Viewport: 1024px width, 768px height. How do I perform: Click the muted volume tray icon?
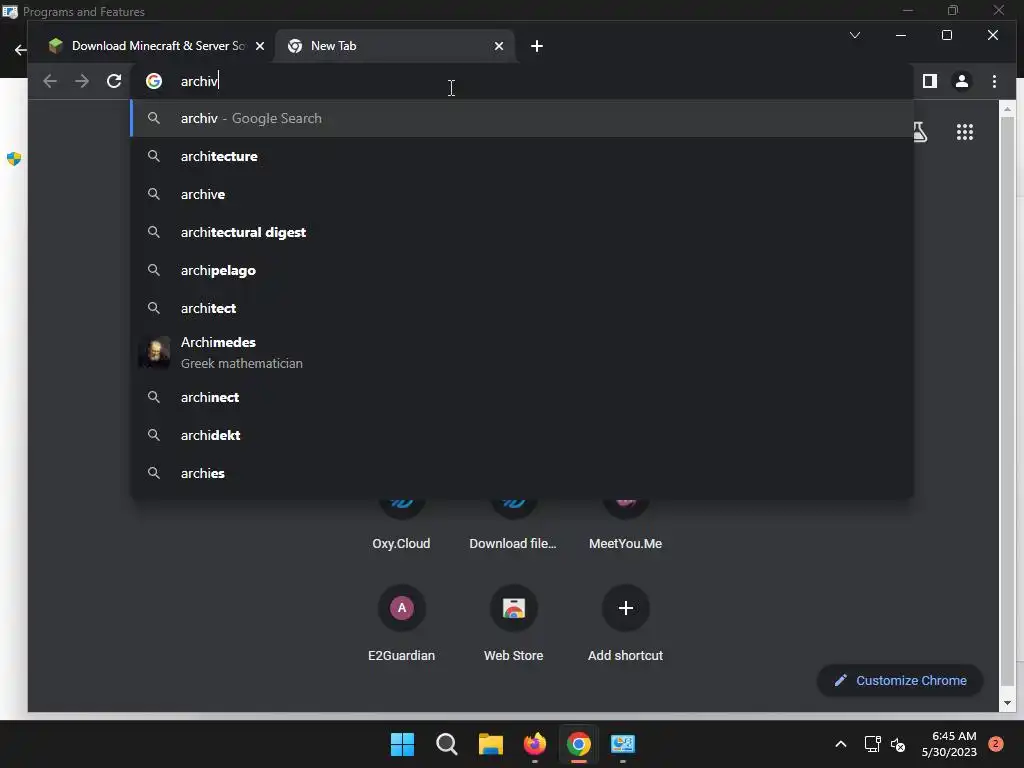click(898, 744)
